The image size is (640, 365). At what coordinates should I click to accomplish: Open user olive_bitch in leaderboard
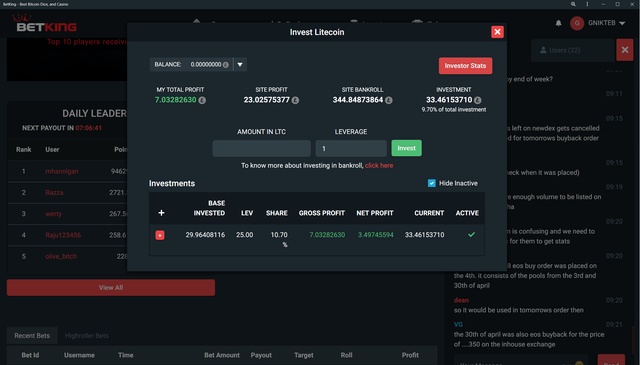[61, 256]
